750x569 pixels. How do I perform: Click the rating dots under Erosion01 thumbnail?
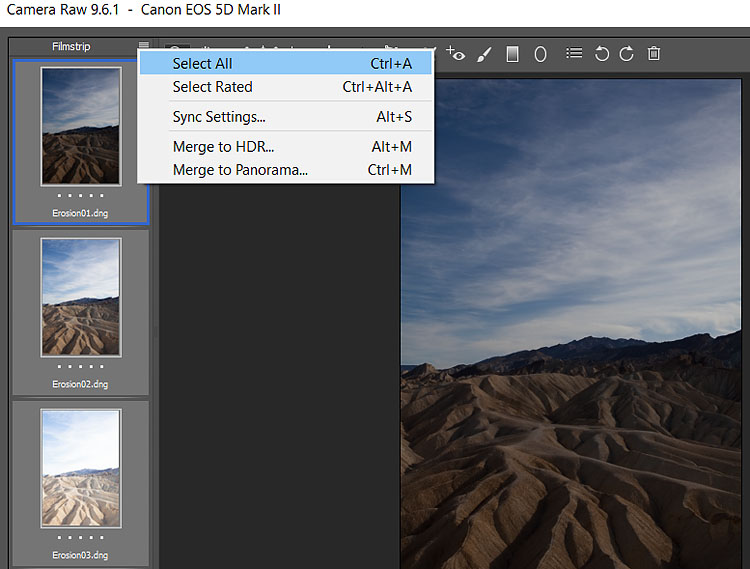pyautogui.click(x=80, y=196)
